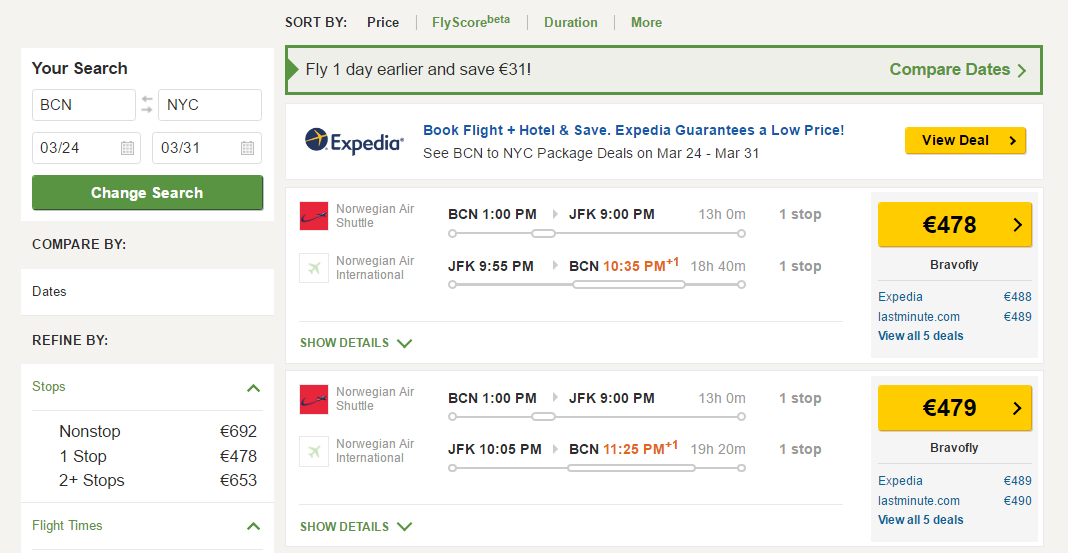Click the JFK 10:05 PM return timeline bar
1068x553 pixels.
(597, 468)
